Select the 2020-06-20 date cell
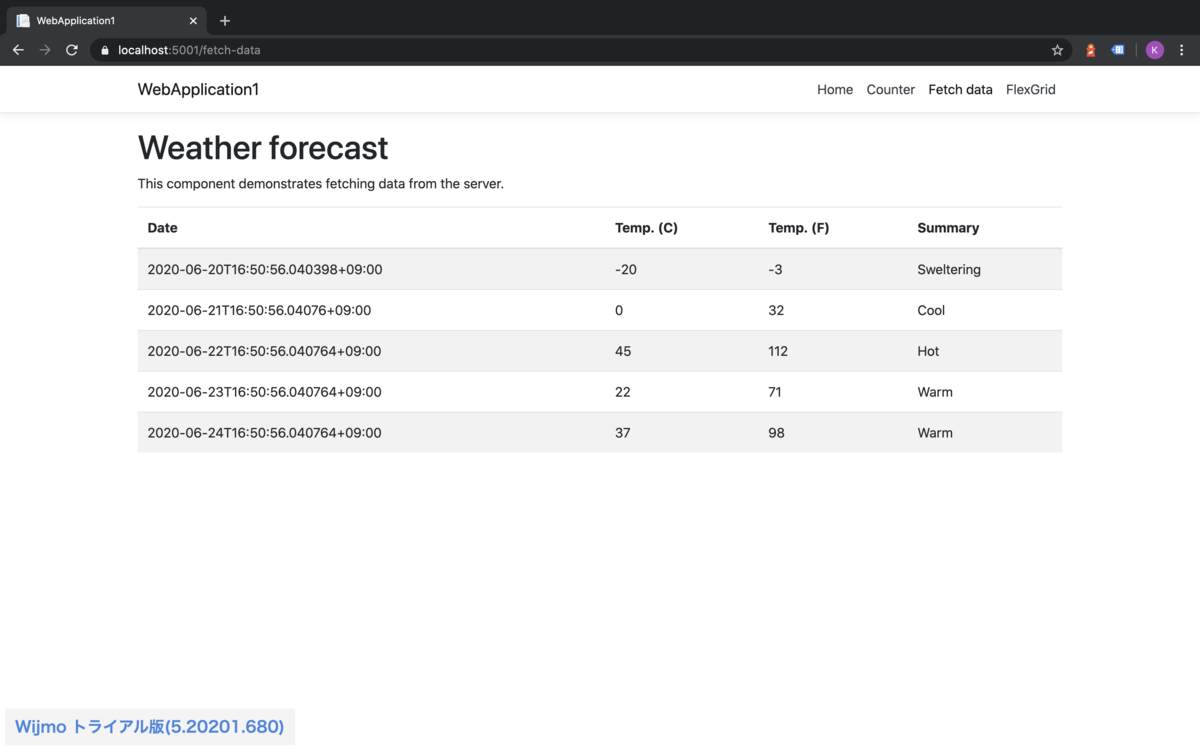 tap(371, 269)
